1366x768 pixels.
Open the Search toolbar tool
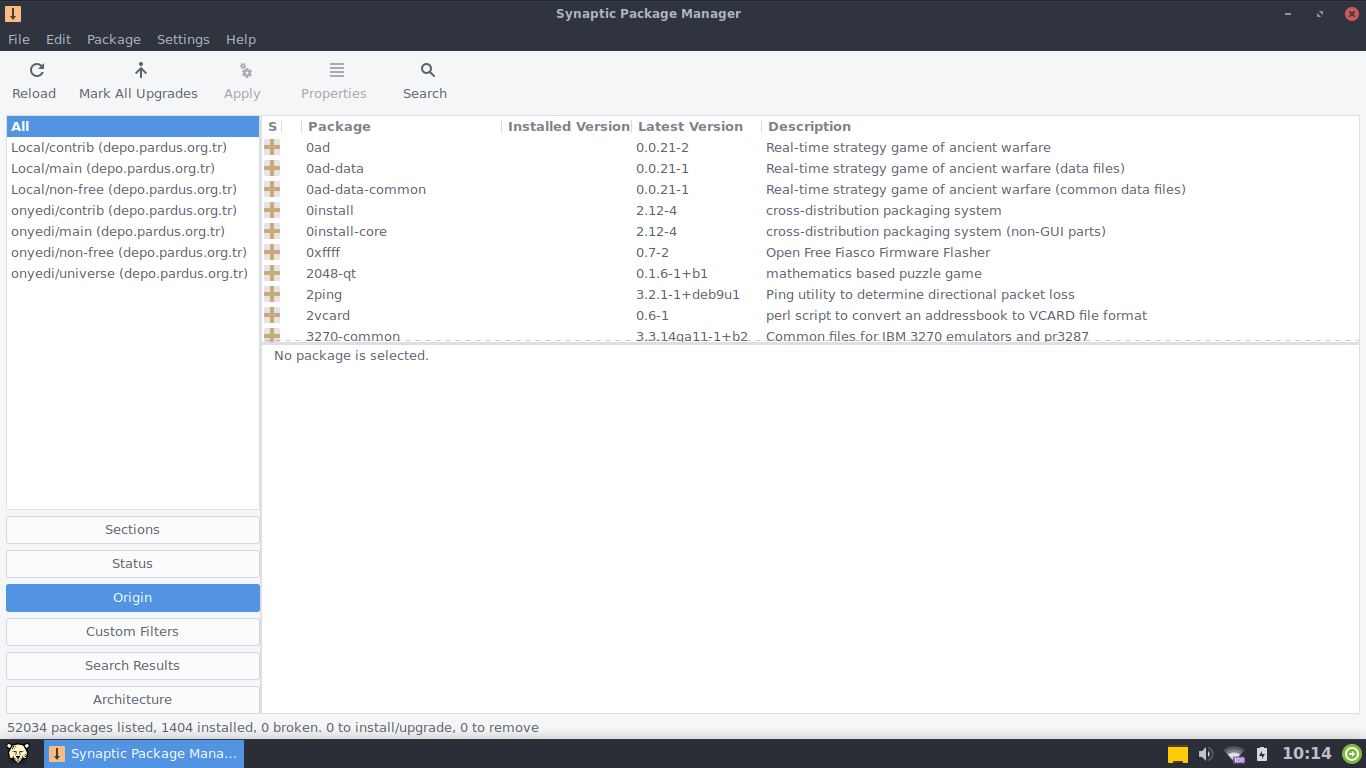point(425,81)
